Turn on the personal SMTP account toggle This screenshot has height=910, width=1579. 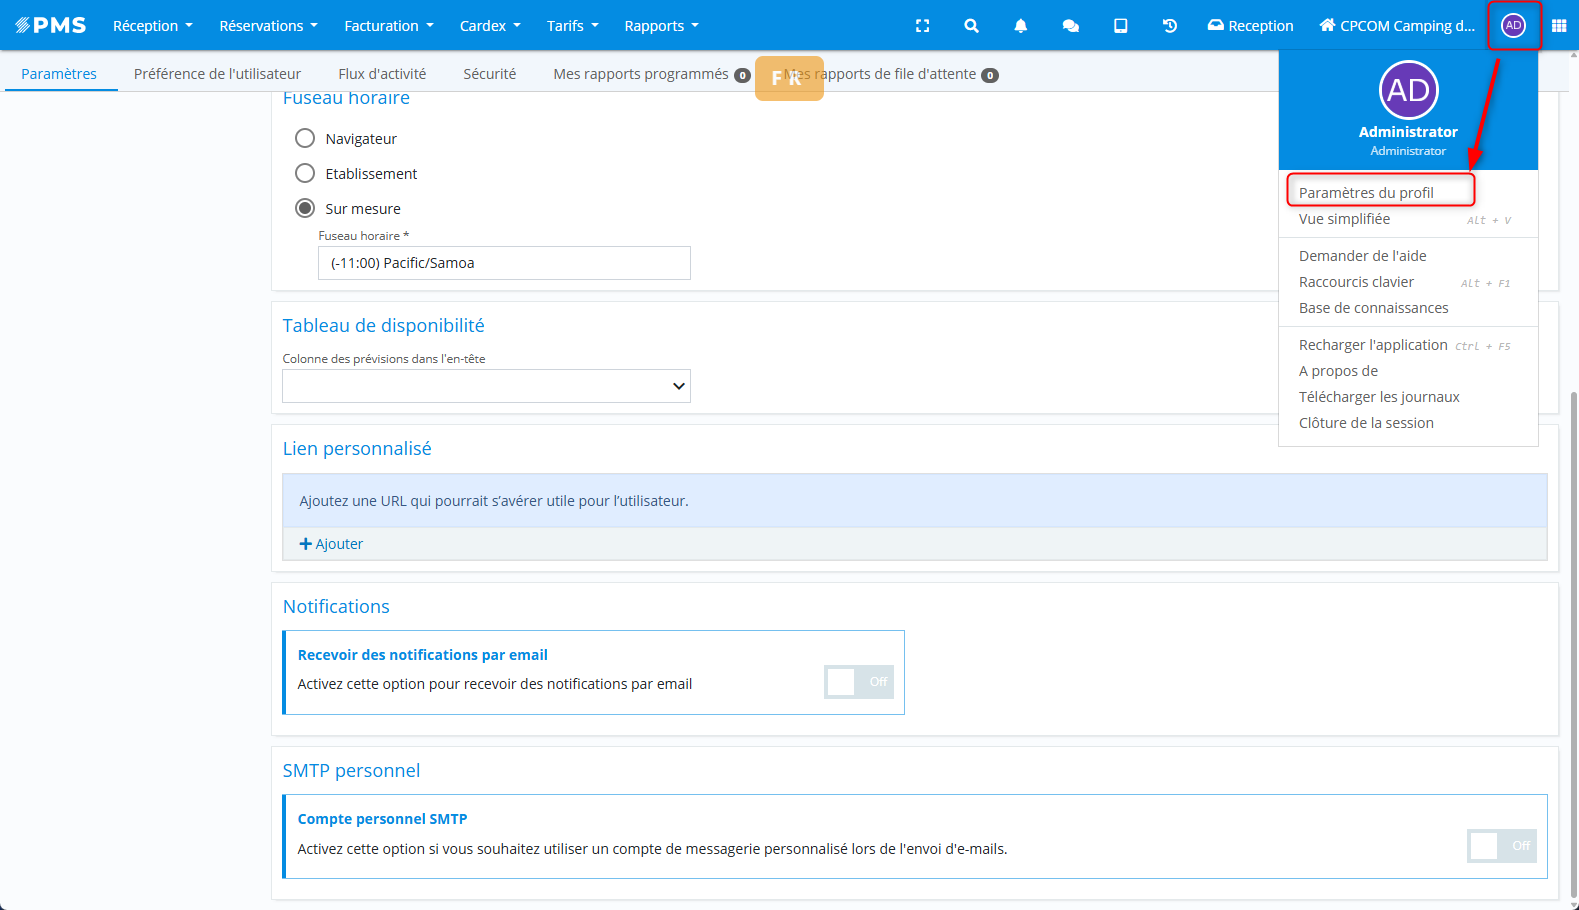click(1501, 846)
